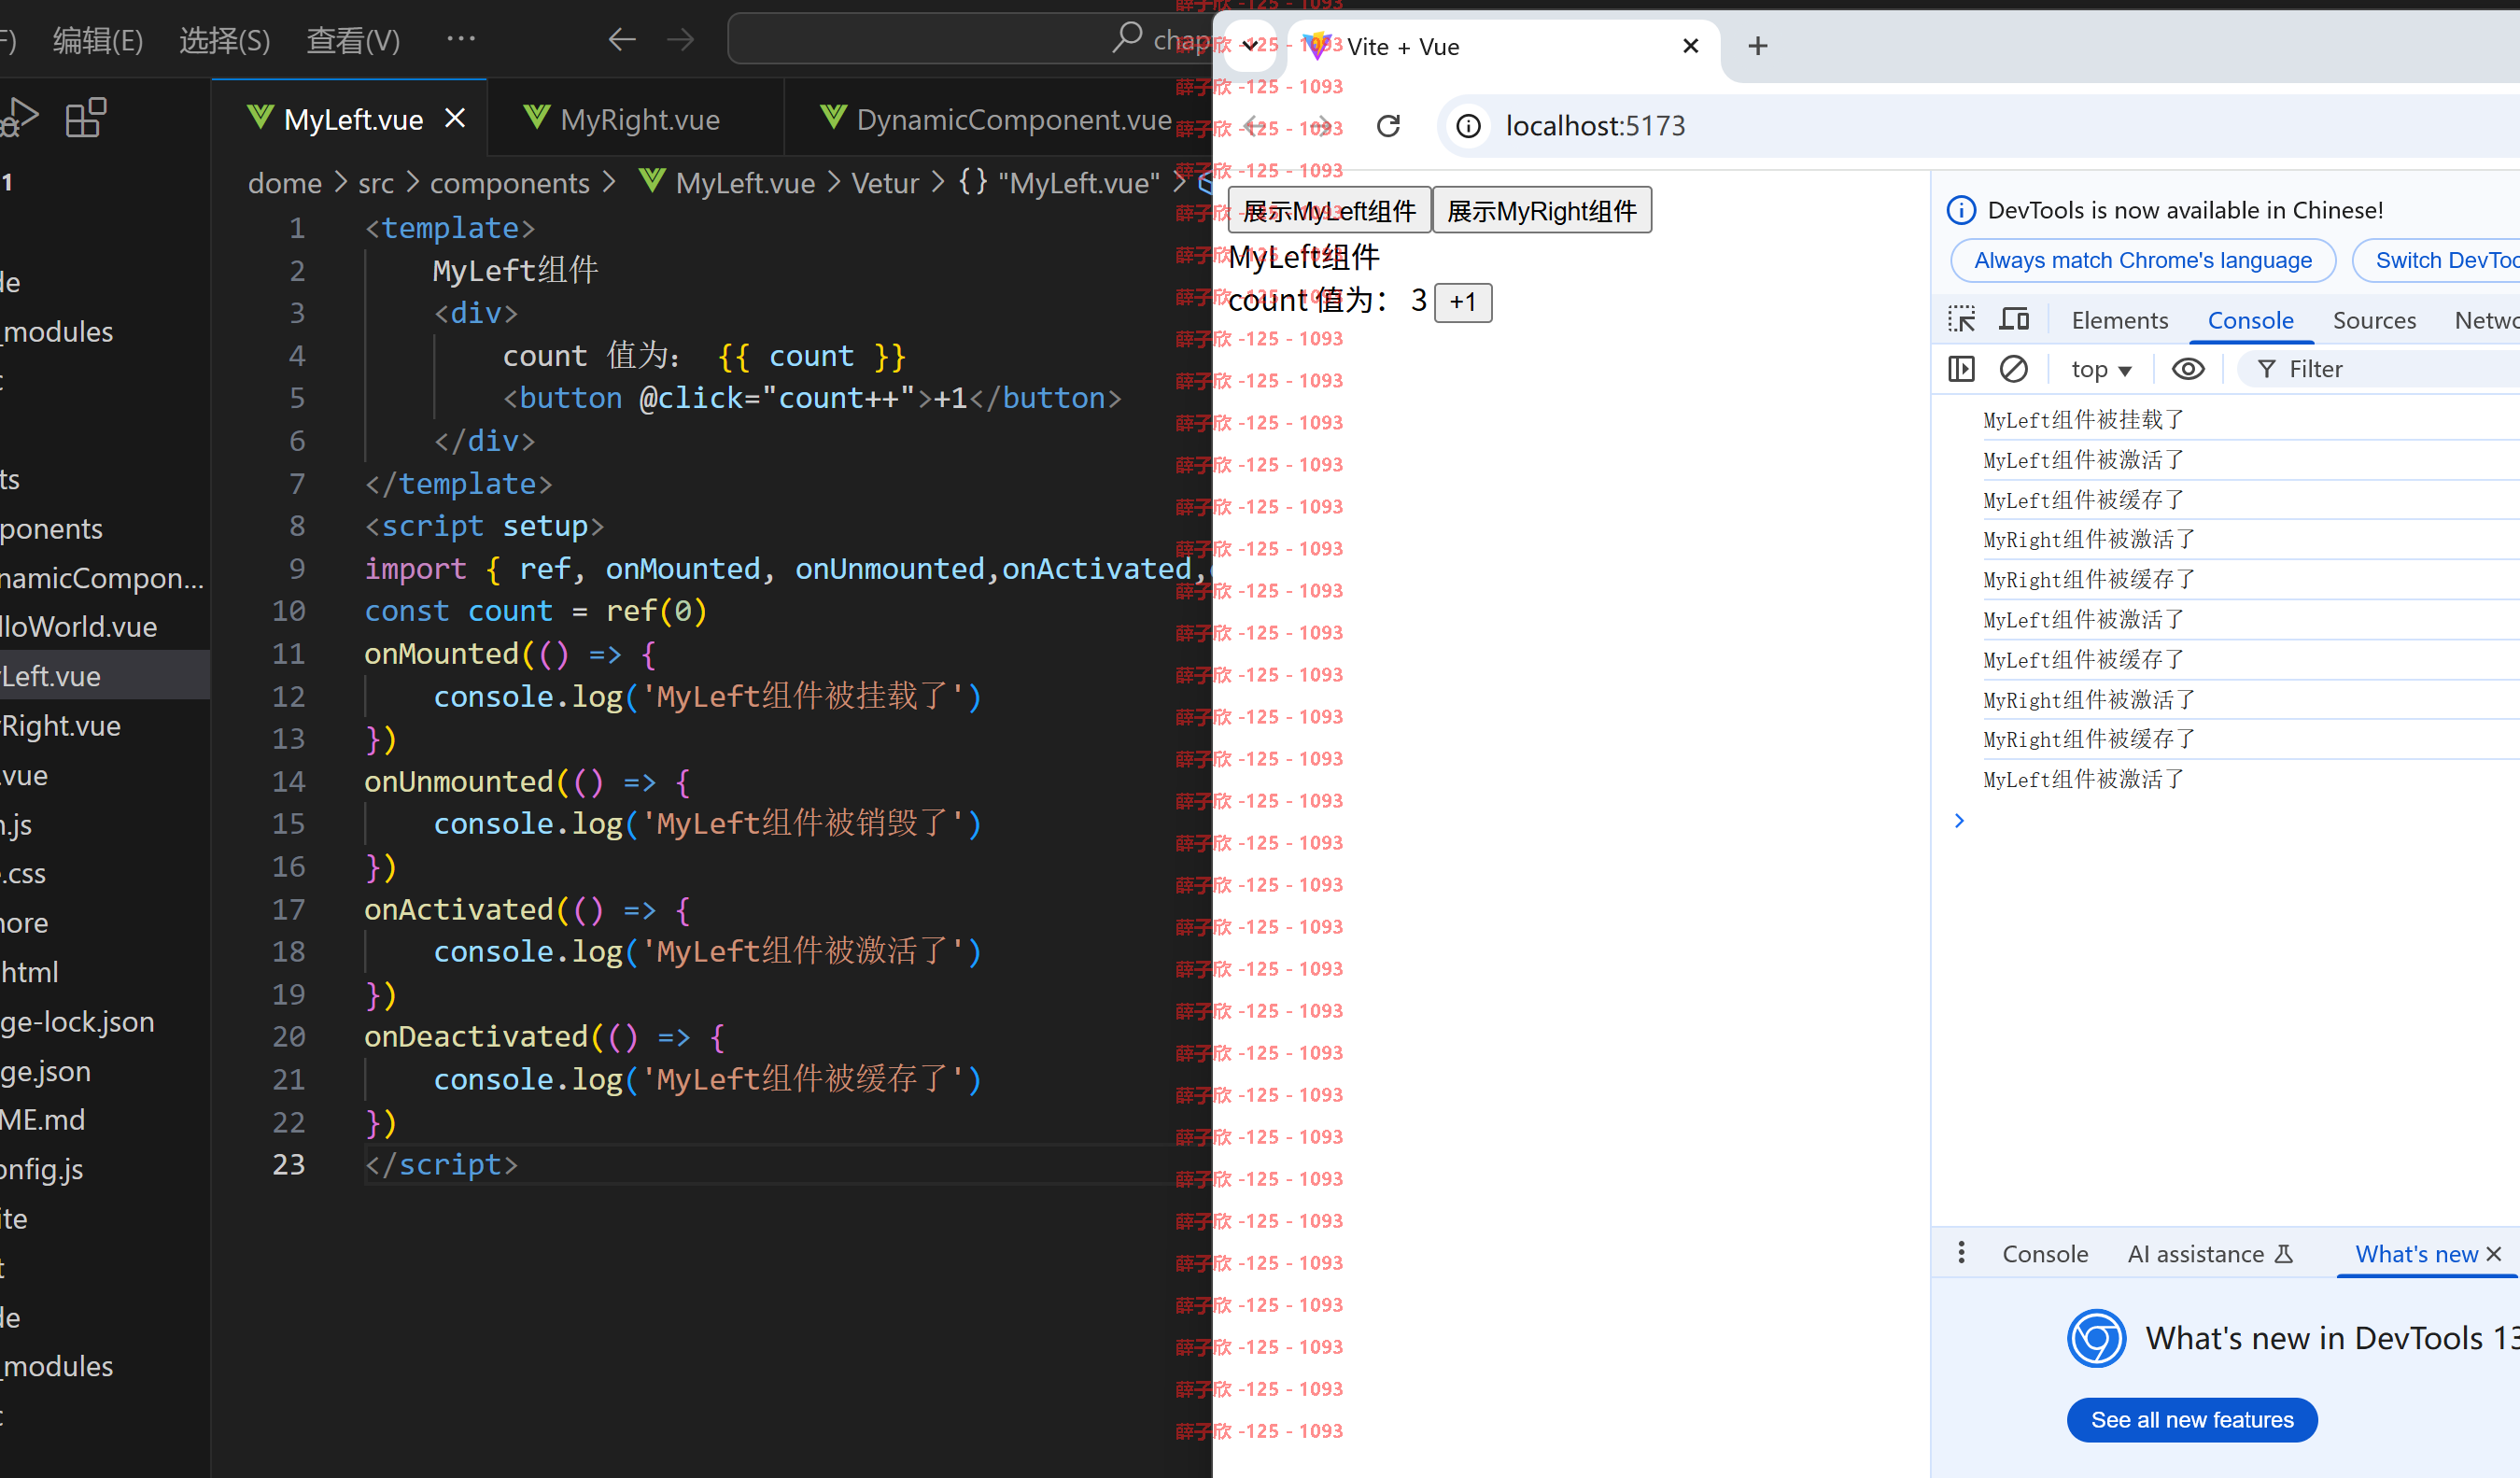Switch to the MyRight.vue editor tab

[634, 119]
